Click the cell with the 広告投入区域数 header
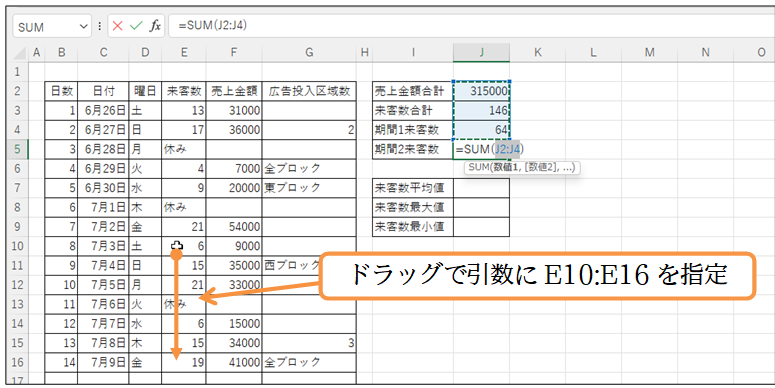 tap(309, 91)
